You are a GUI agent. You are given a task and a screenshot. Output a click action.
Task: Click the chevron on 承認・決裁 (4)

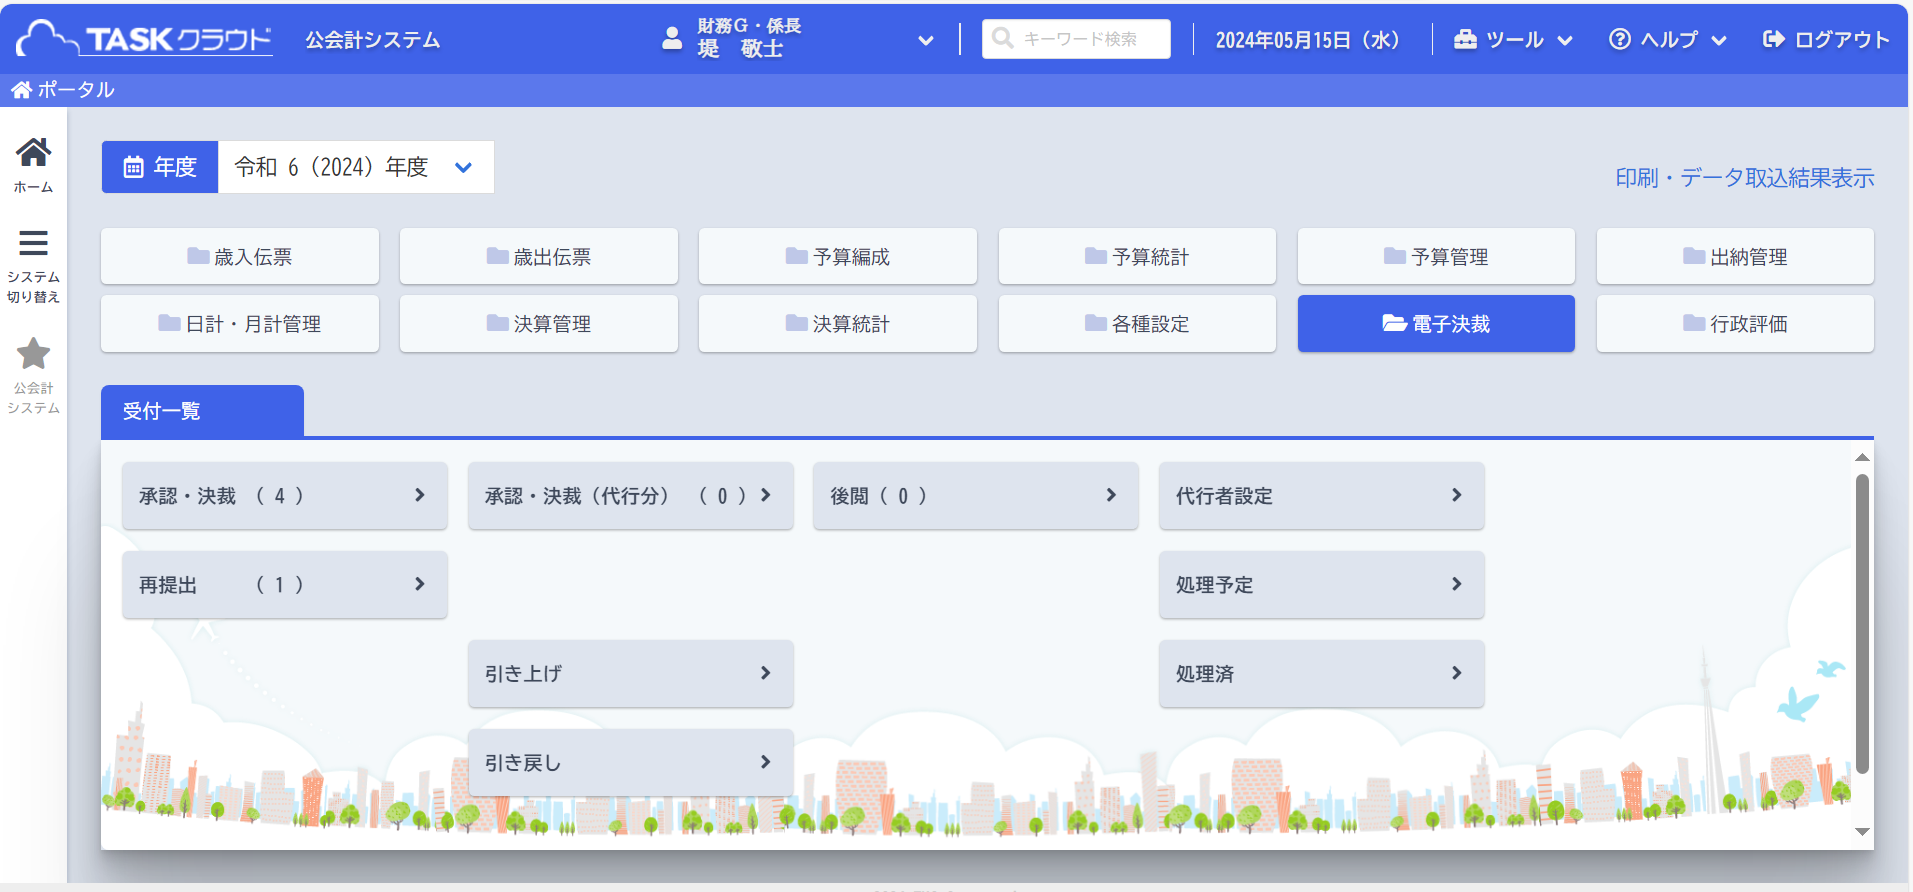pyautogui.click(x=420, y=495)
